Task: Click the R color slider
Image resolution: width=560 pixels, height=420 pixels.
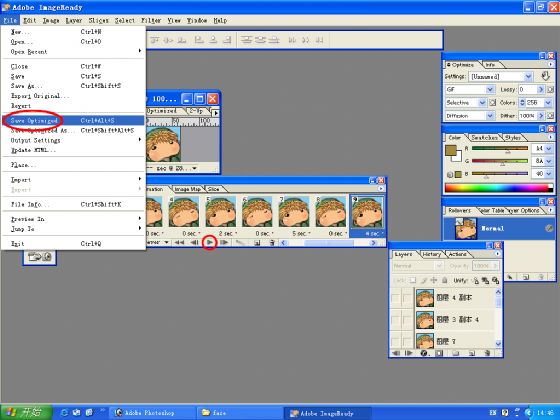Action: click(x=500, y=148)
